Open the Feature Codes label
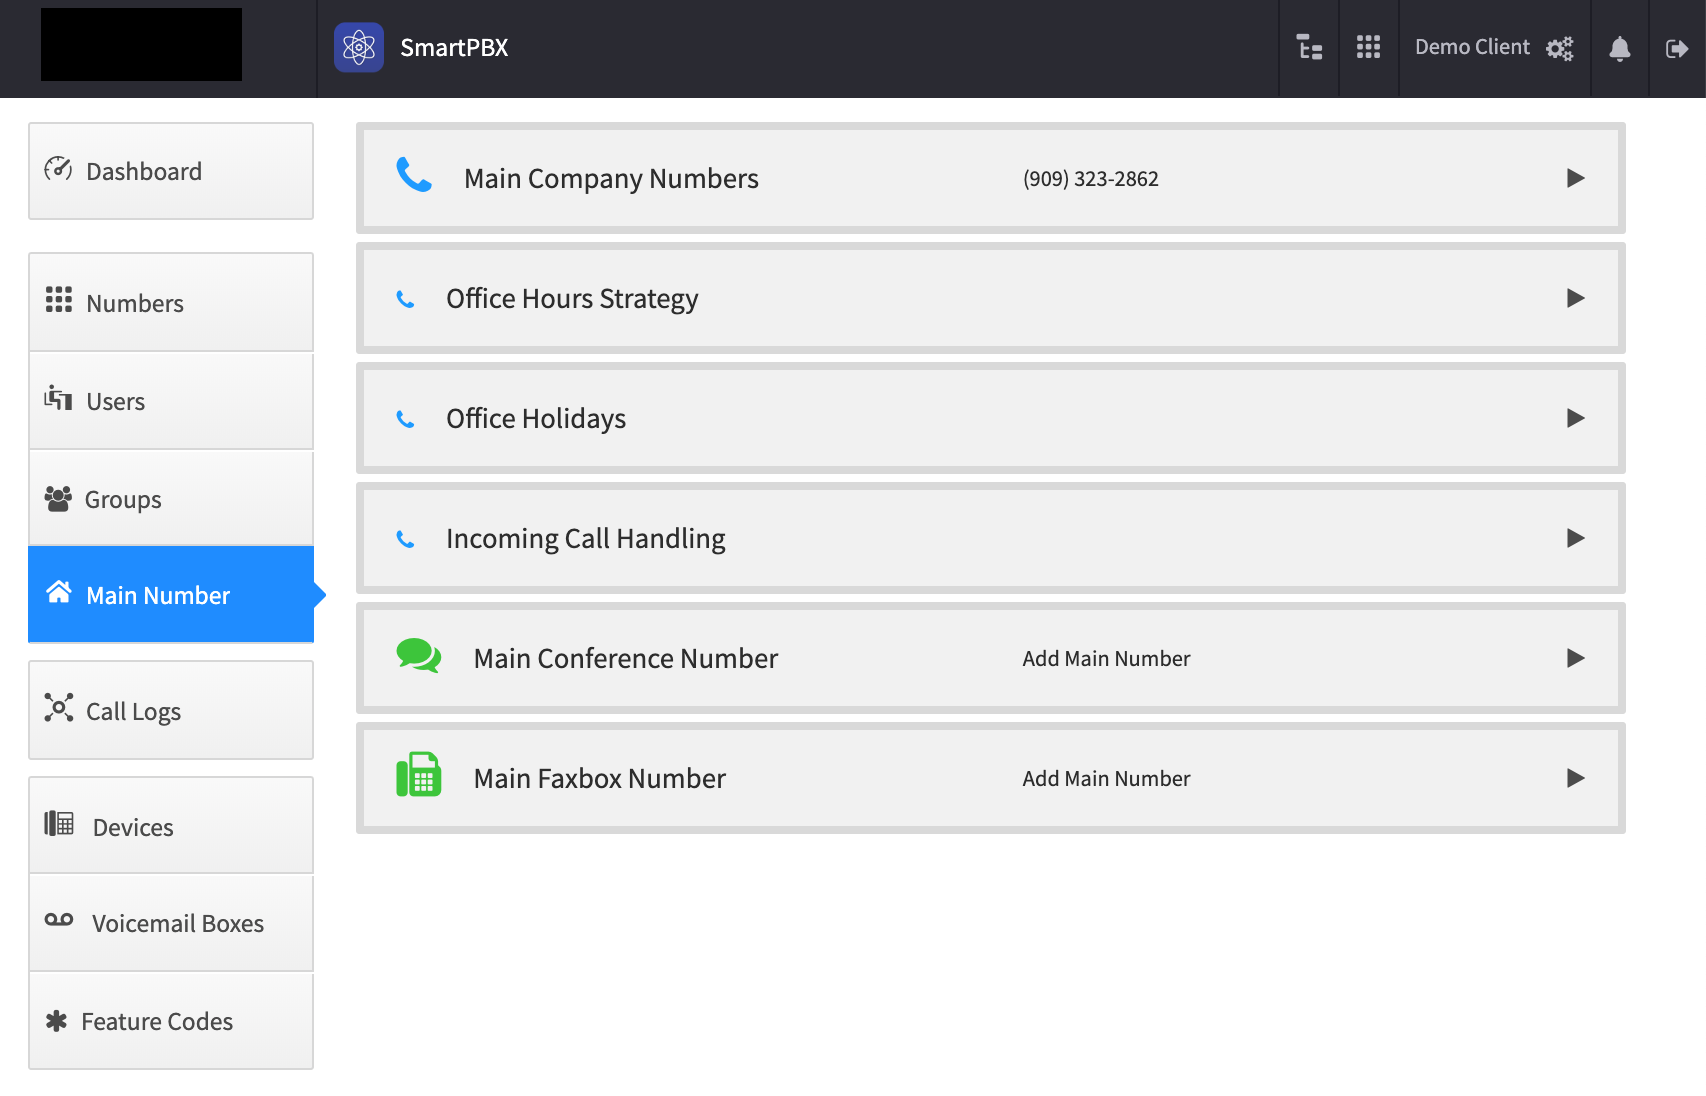This screenshot has height=1096, width=1706. 157,1021
